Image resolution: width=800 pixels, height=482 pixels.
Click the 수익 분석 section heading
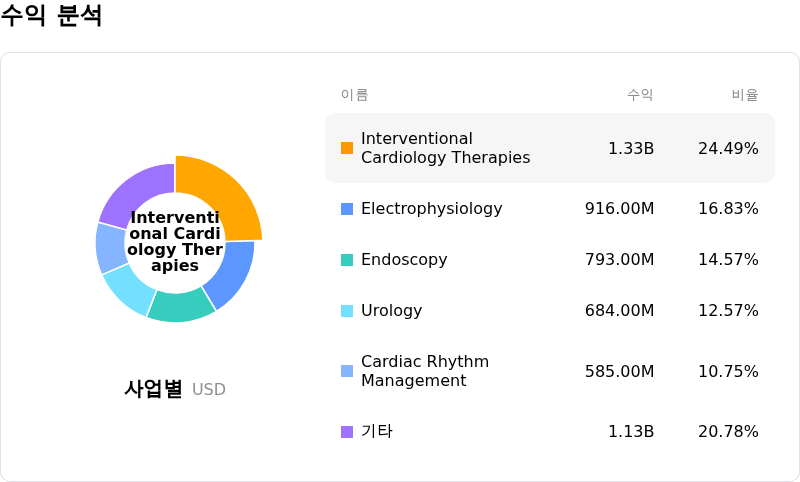[x=51, y=15]
